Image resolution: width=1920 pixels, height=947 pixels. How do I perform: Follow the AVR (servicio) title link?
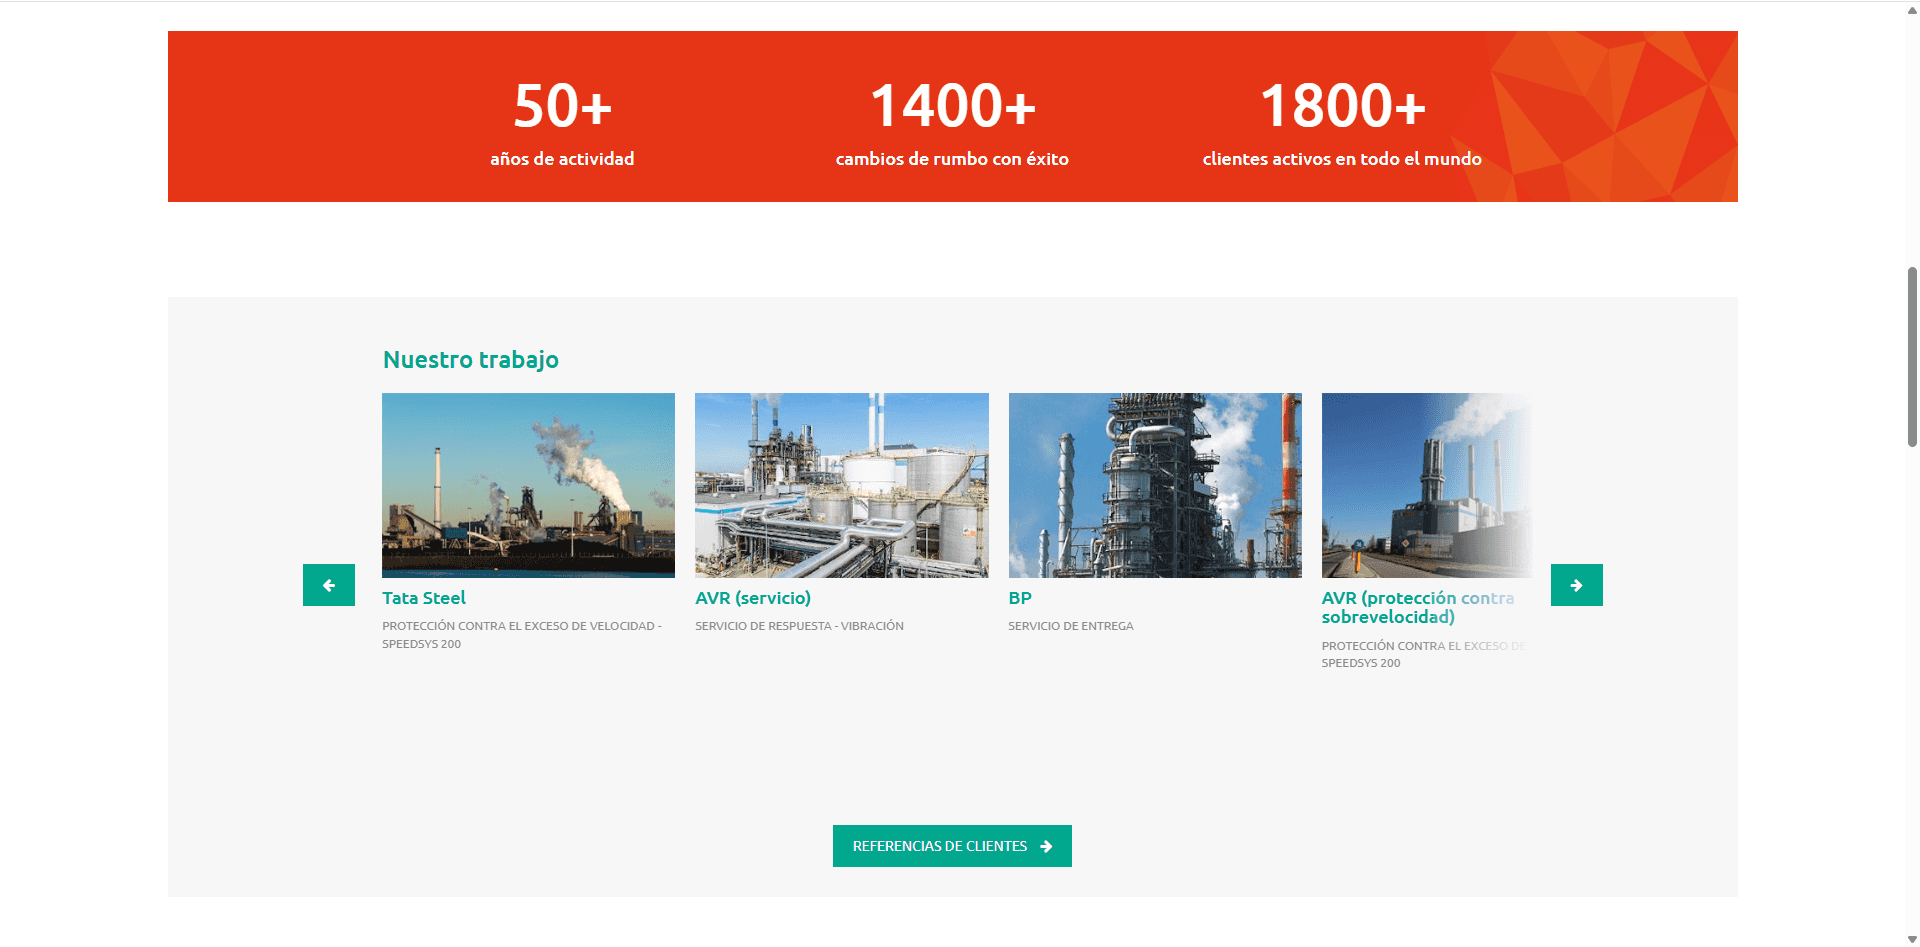point(753,598)
